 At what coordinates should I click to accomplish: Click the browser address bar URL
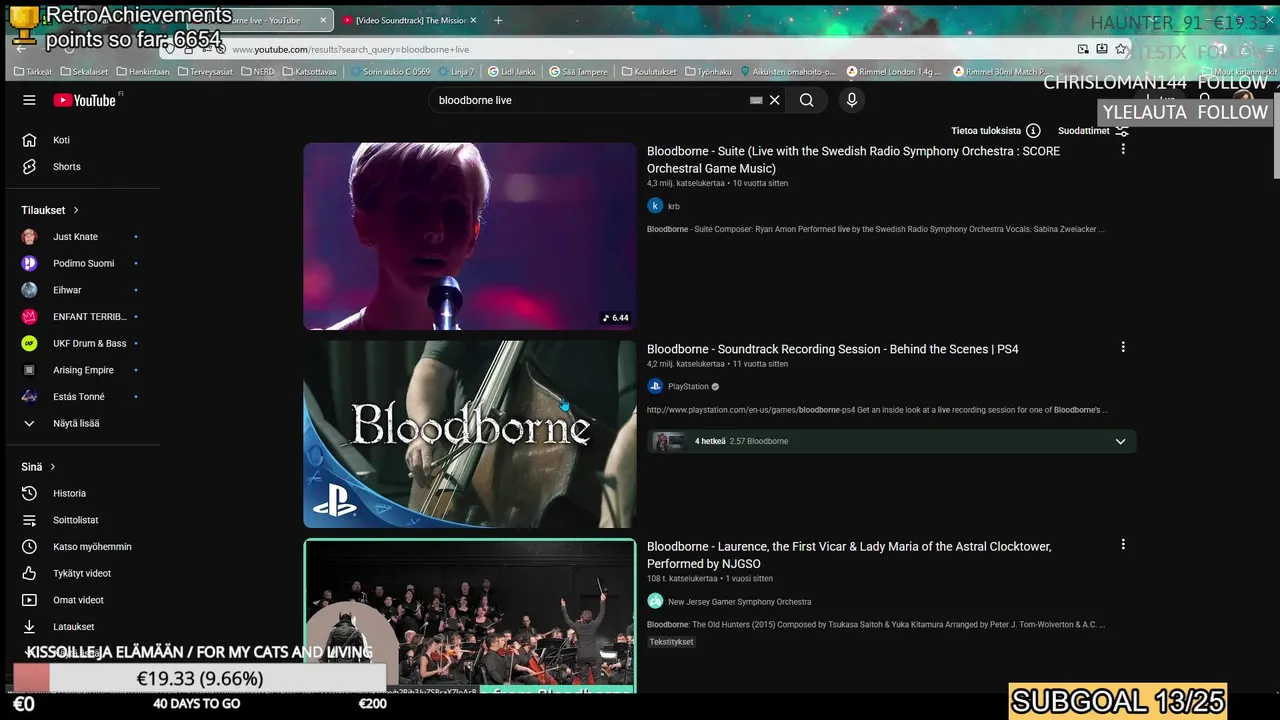[x=350, y=49]
